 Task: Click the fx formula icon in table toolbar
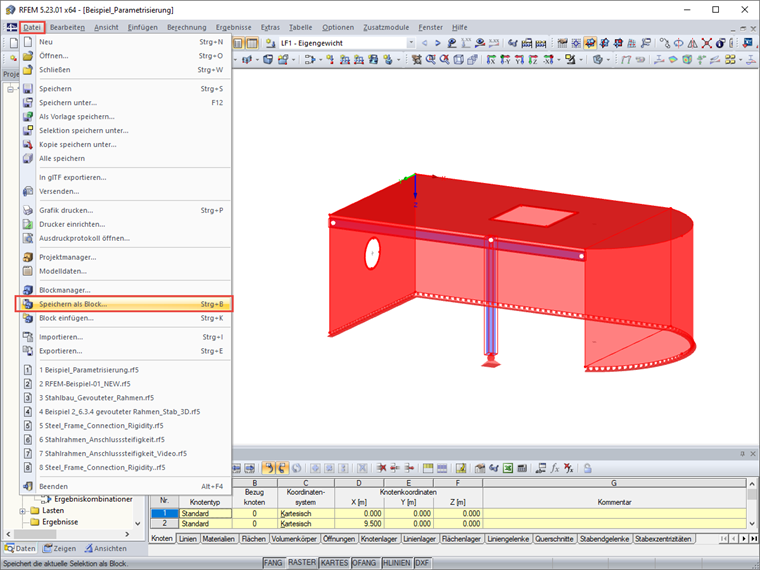click(x=554, y=468)
